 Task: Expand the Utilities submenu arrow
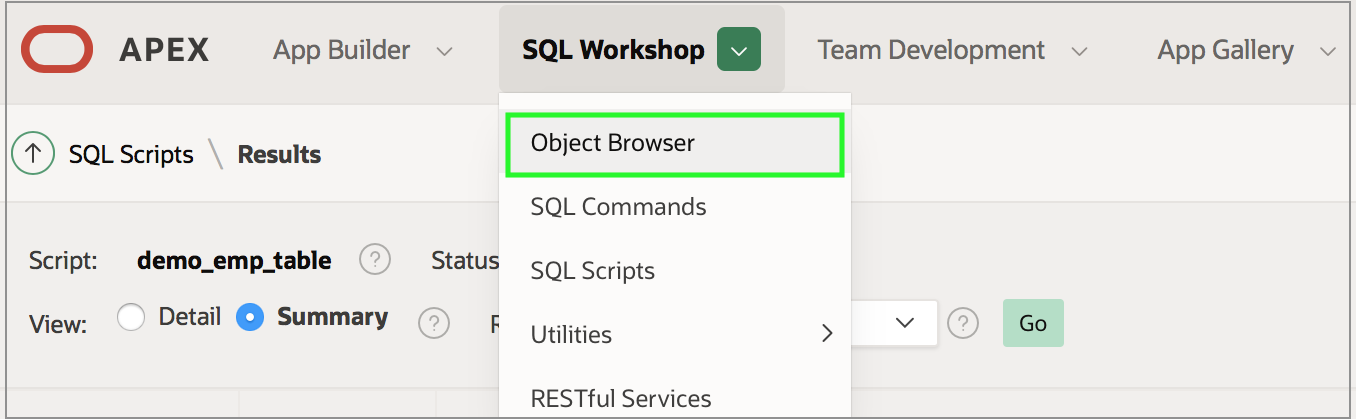point(827,334)
